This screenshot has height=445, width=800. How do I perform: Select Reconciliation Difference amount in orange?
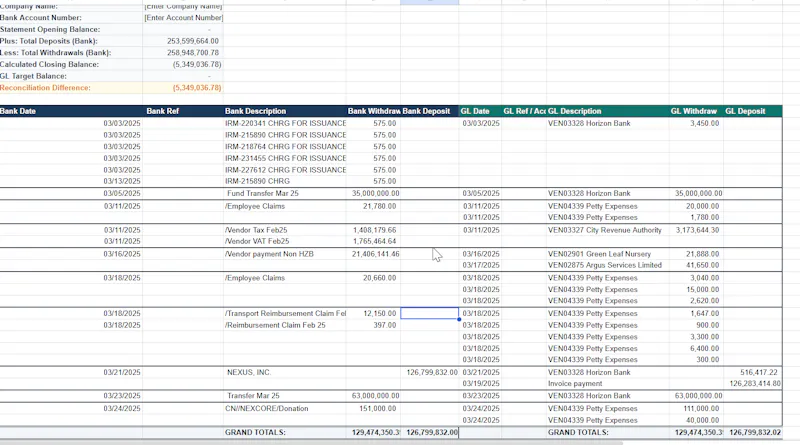[183, 88]
